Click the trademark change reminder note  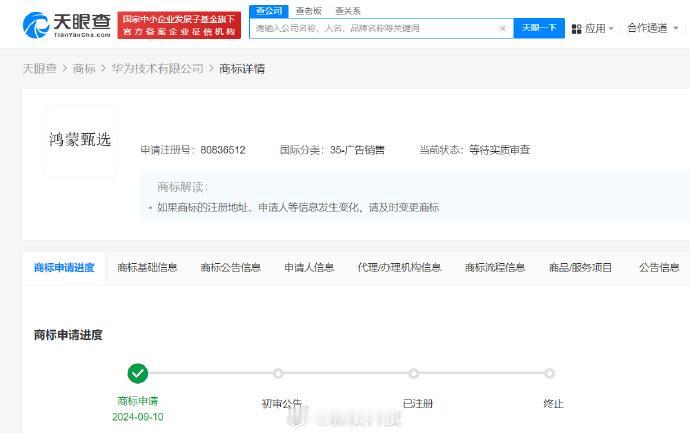tap(298, 207)
